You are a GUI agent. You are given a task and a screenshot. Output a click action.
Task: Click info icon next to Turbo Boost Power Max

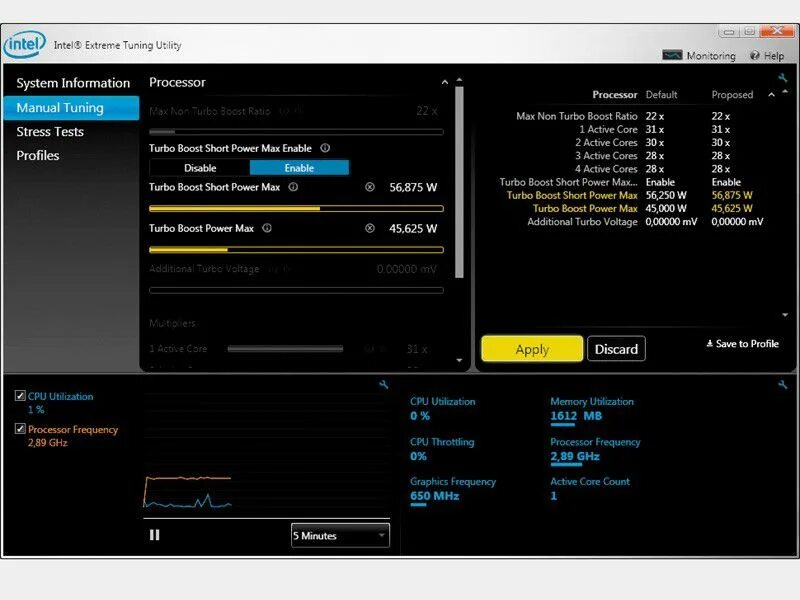pyautogui.click(x=267, y=228)
